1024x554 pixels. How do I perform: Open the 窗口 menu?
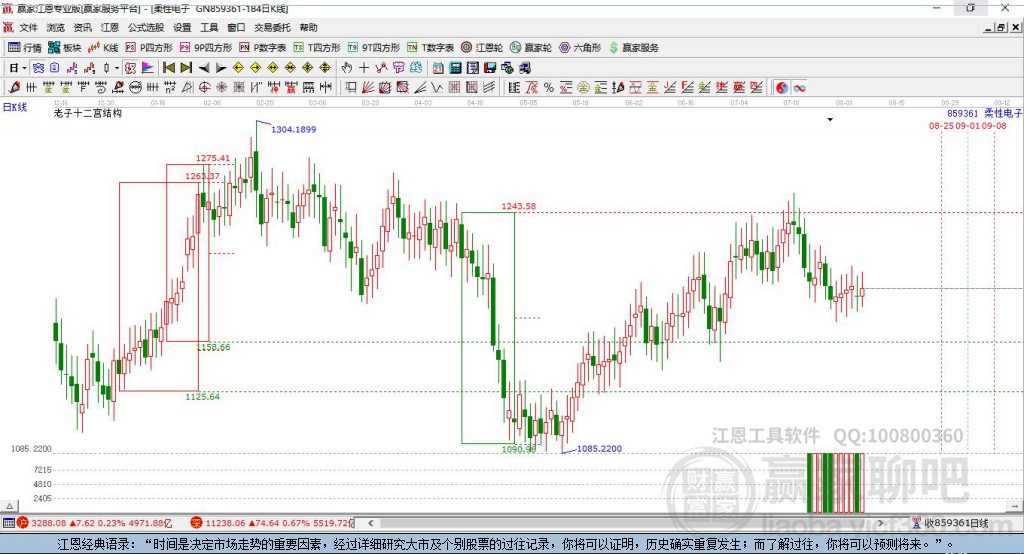point(236,27)
